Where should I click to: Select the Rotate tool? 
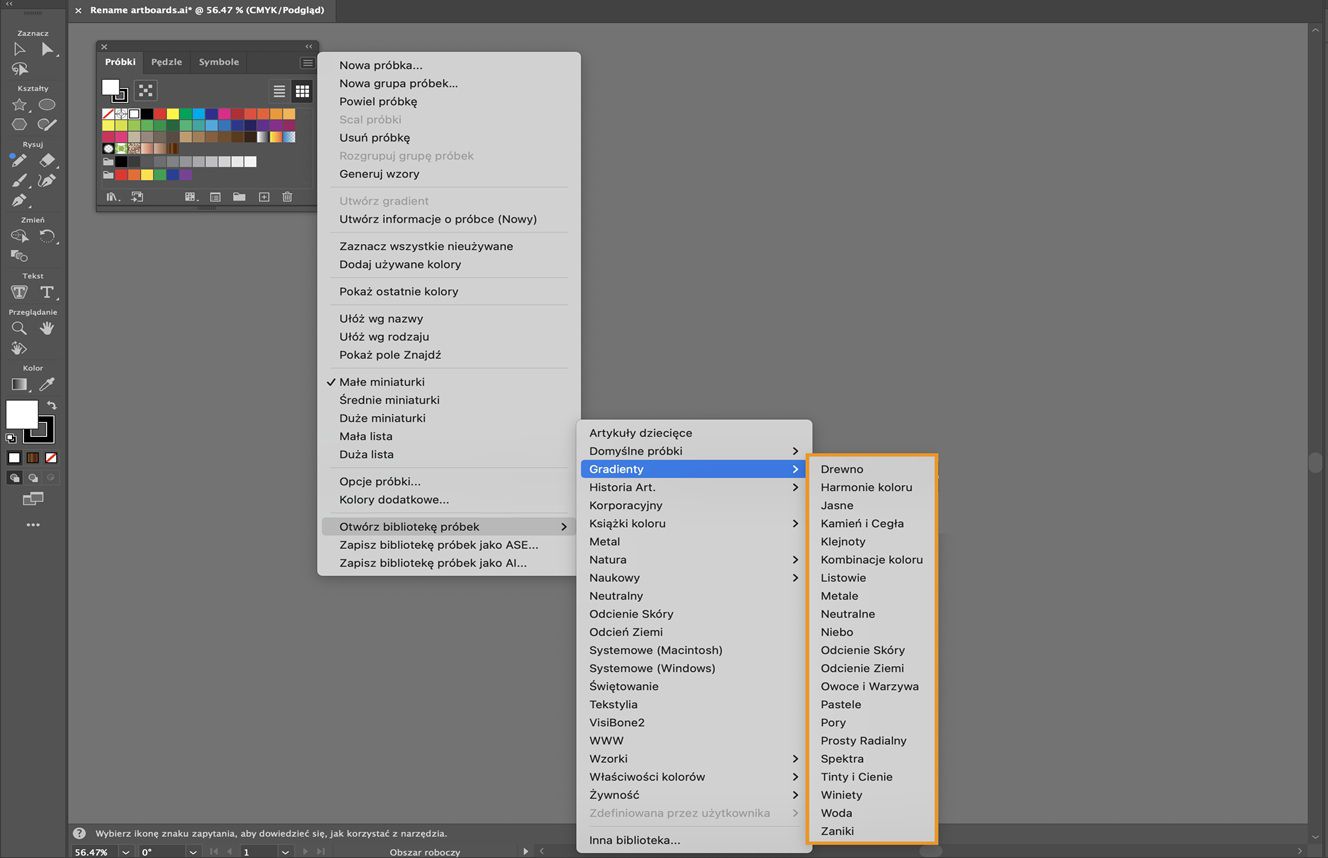[47, 236]
